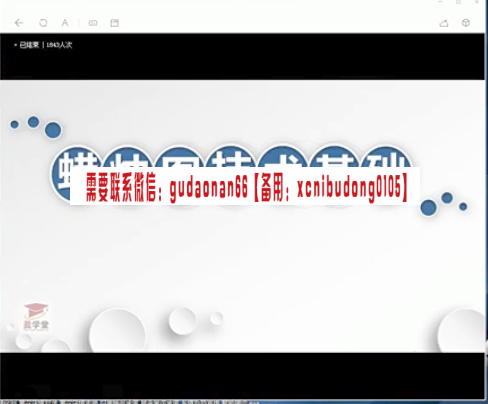Share the page using the share icon
The image size is (488, 404).
click(x=444, y=23)
